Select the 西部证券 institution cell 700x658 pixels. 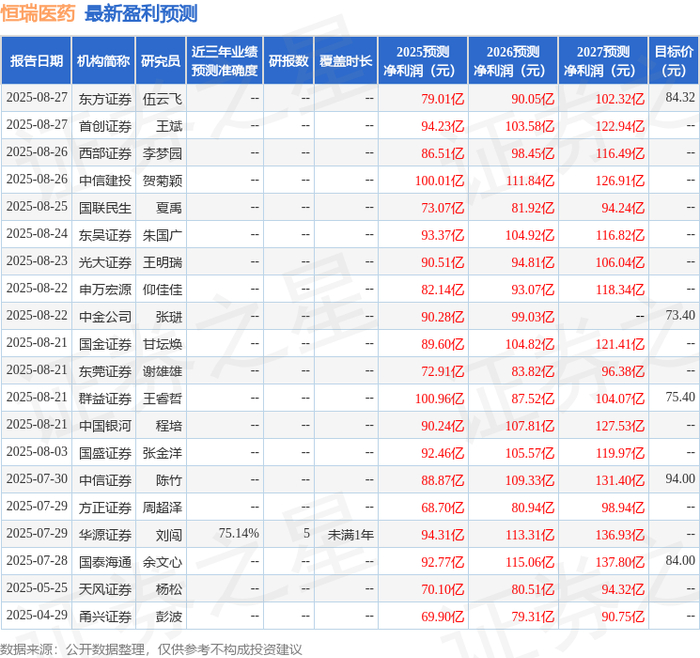tap(105, 154)
